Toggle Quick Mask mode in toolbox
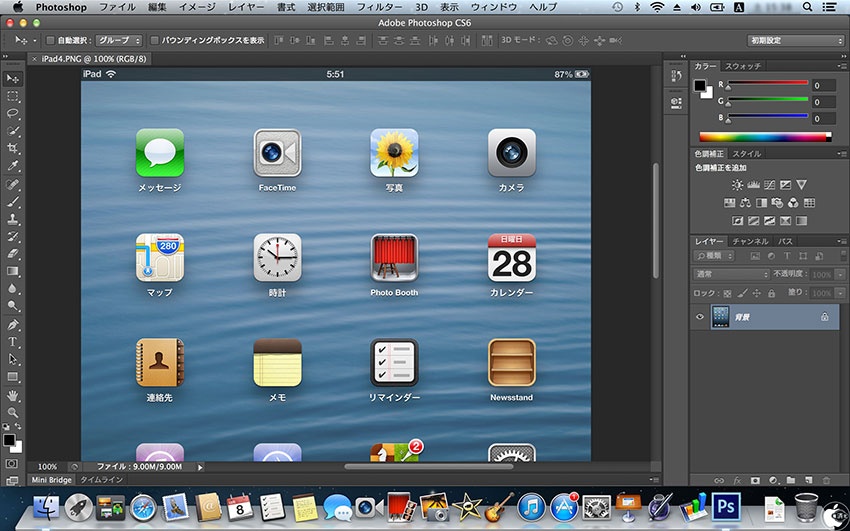 tap(12, 464)
